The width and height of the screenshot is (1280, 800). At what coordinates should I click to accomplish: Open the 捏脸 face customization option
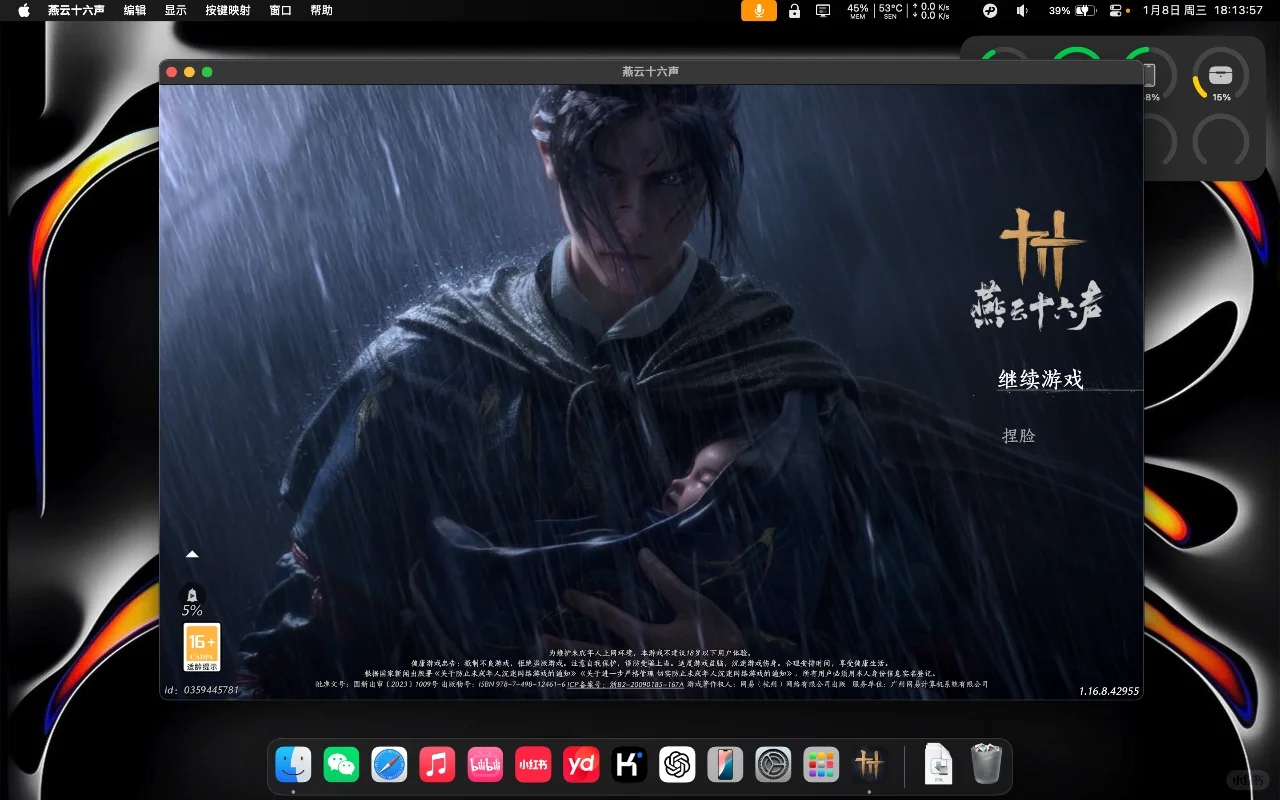coord(1019,436)
